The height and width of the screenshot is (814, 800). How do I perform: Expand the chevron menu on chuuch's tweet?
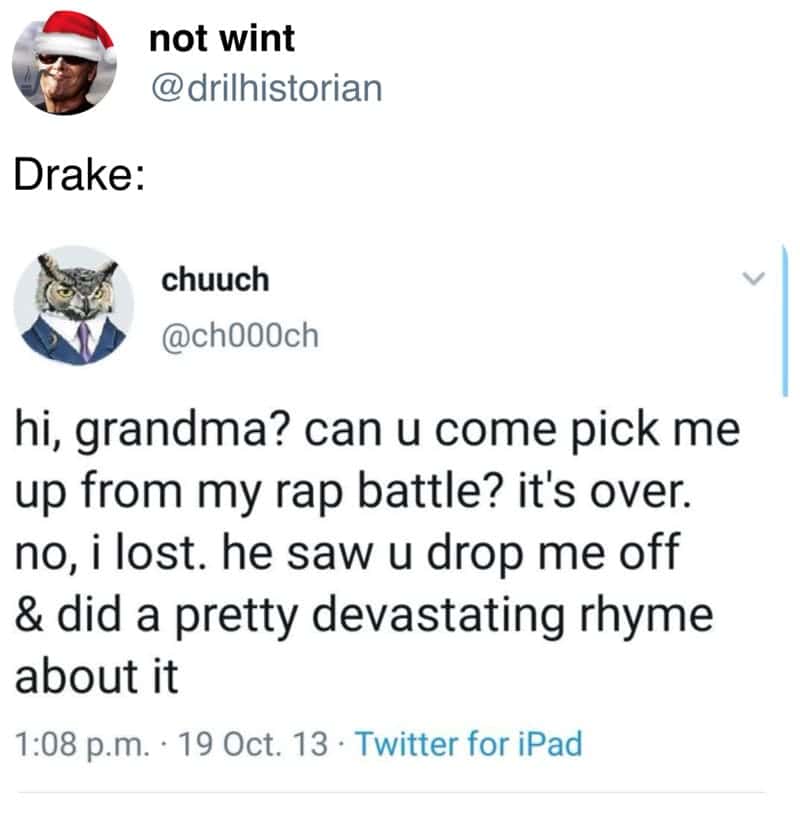pyautogui.click(x=758, y=277)
